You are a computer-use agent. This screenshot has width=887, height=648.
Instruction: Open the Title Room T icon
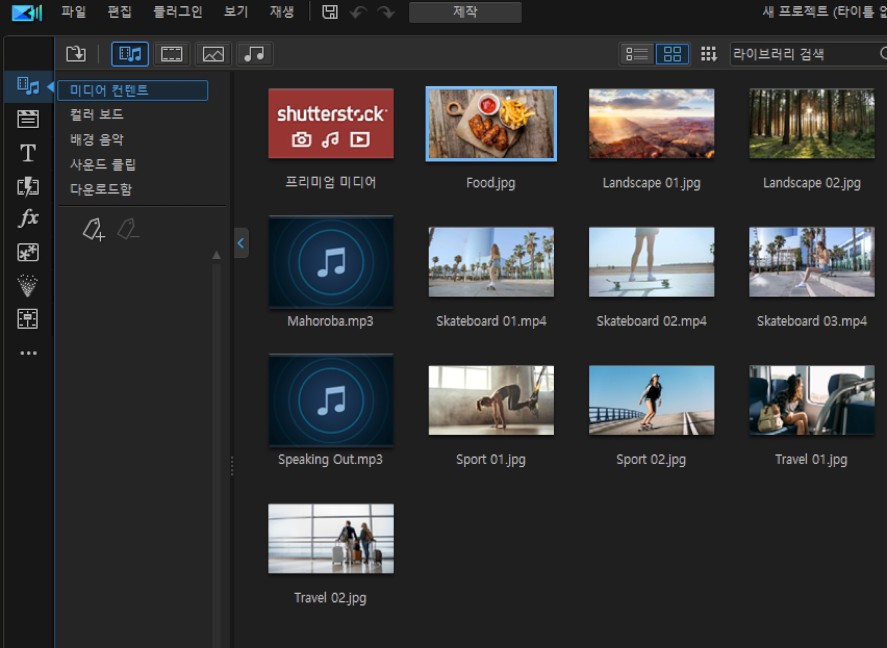[x=28, y=153]
